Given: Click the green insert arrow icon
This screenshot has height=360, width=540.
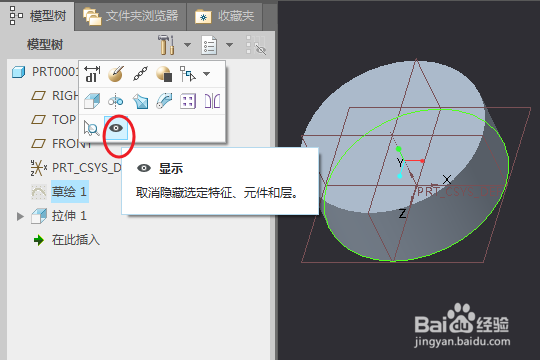Looking at the screenshot, I should tap(39, 240).
